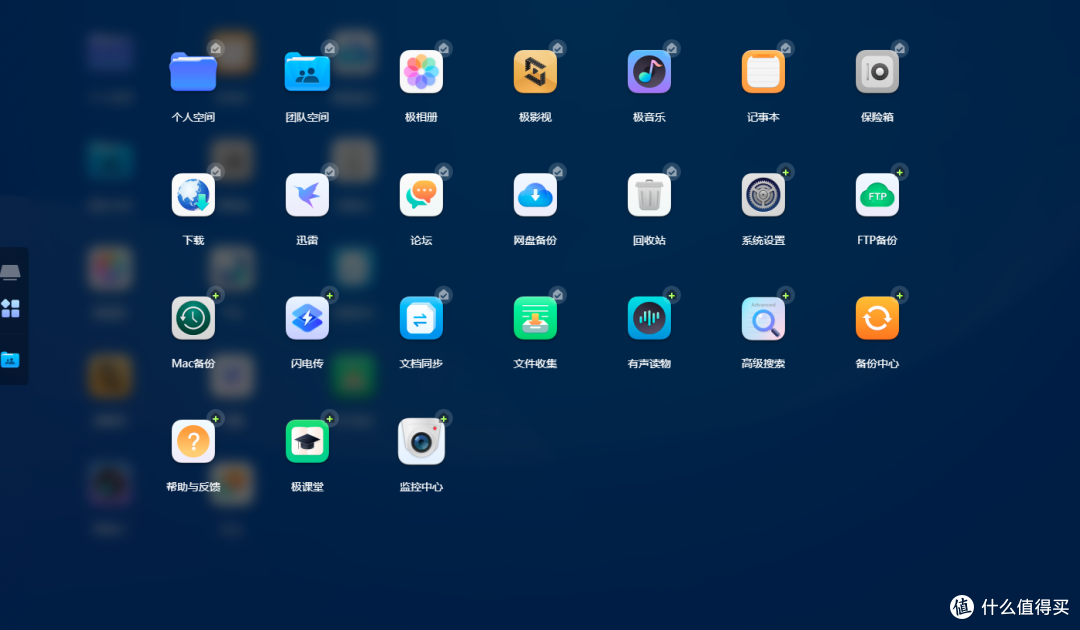
Task: Click the 有声读物 text label
Action: click(649, 364)
